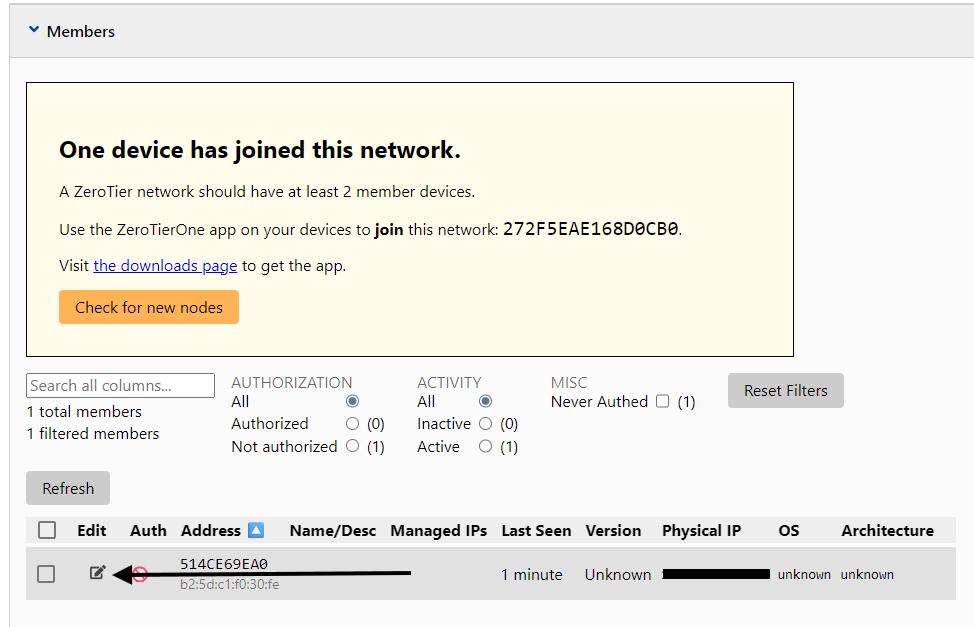
Task: Click the edit pencil icon for member 514CE69EA0
Action: pyautogui.click(x=97, y=573)
